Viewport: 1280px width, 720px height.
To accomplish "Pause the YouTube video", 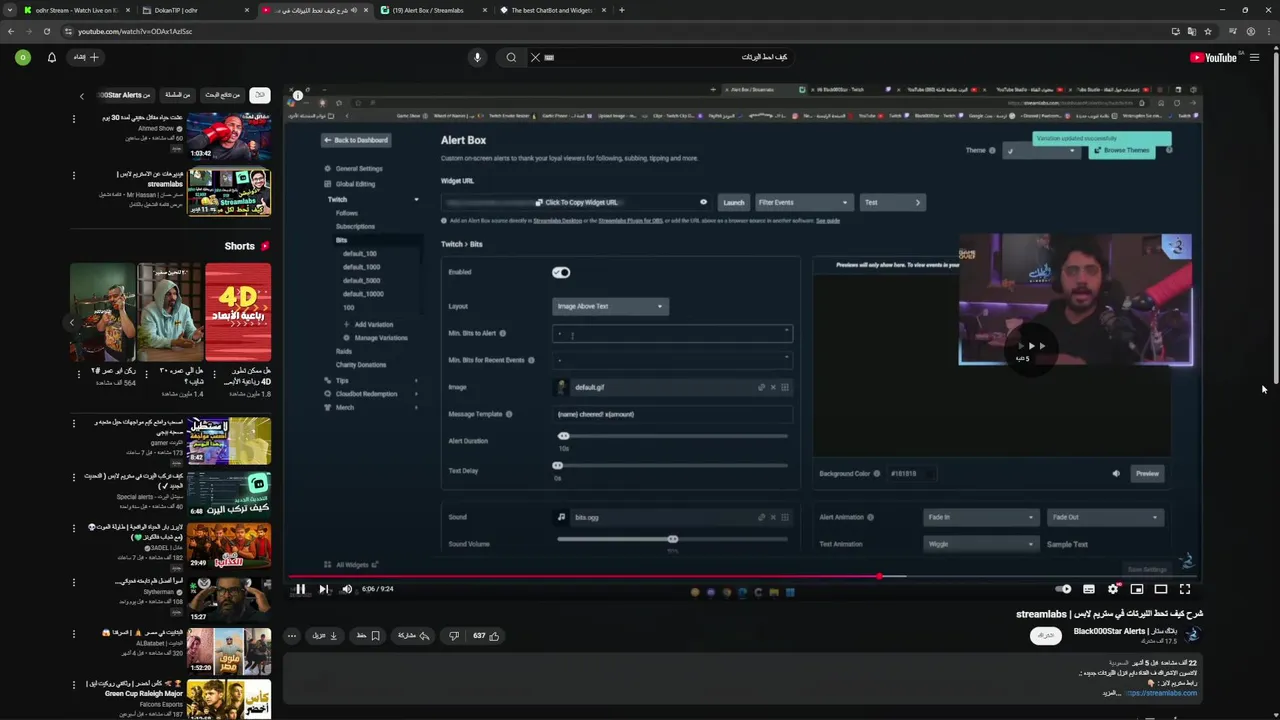I will [300, 589].
